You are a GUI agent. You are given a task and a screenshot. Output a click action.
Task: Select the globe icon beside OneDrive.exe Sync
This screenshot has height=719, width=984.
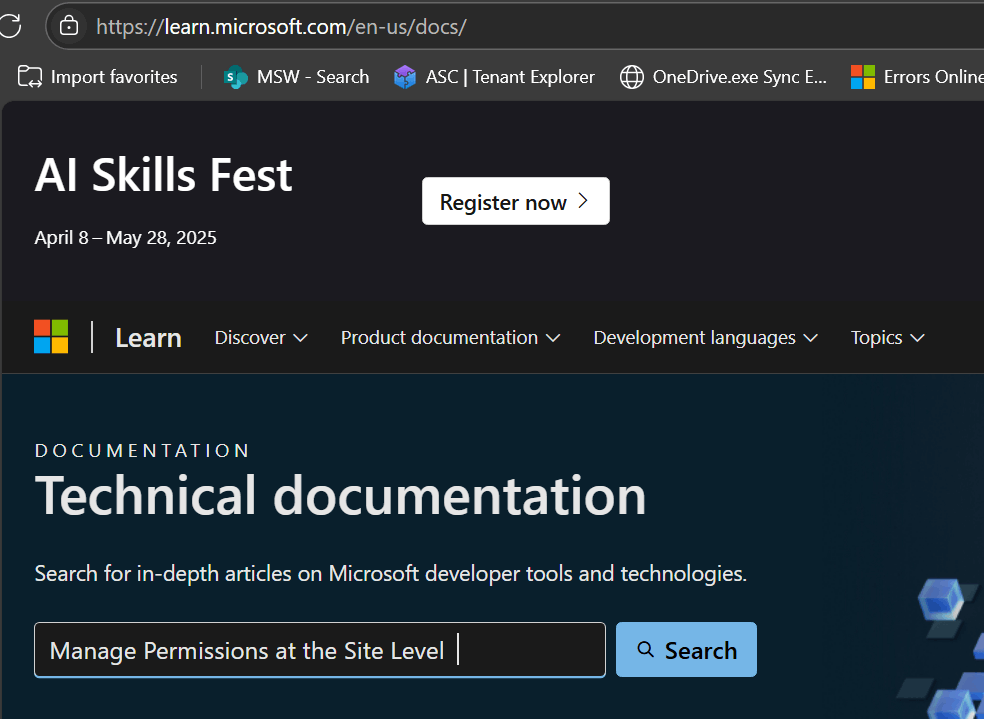coord(632,77)
